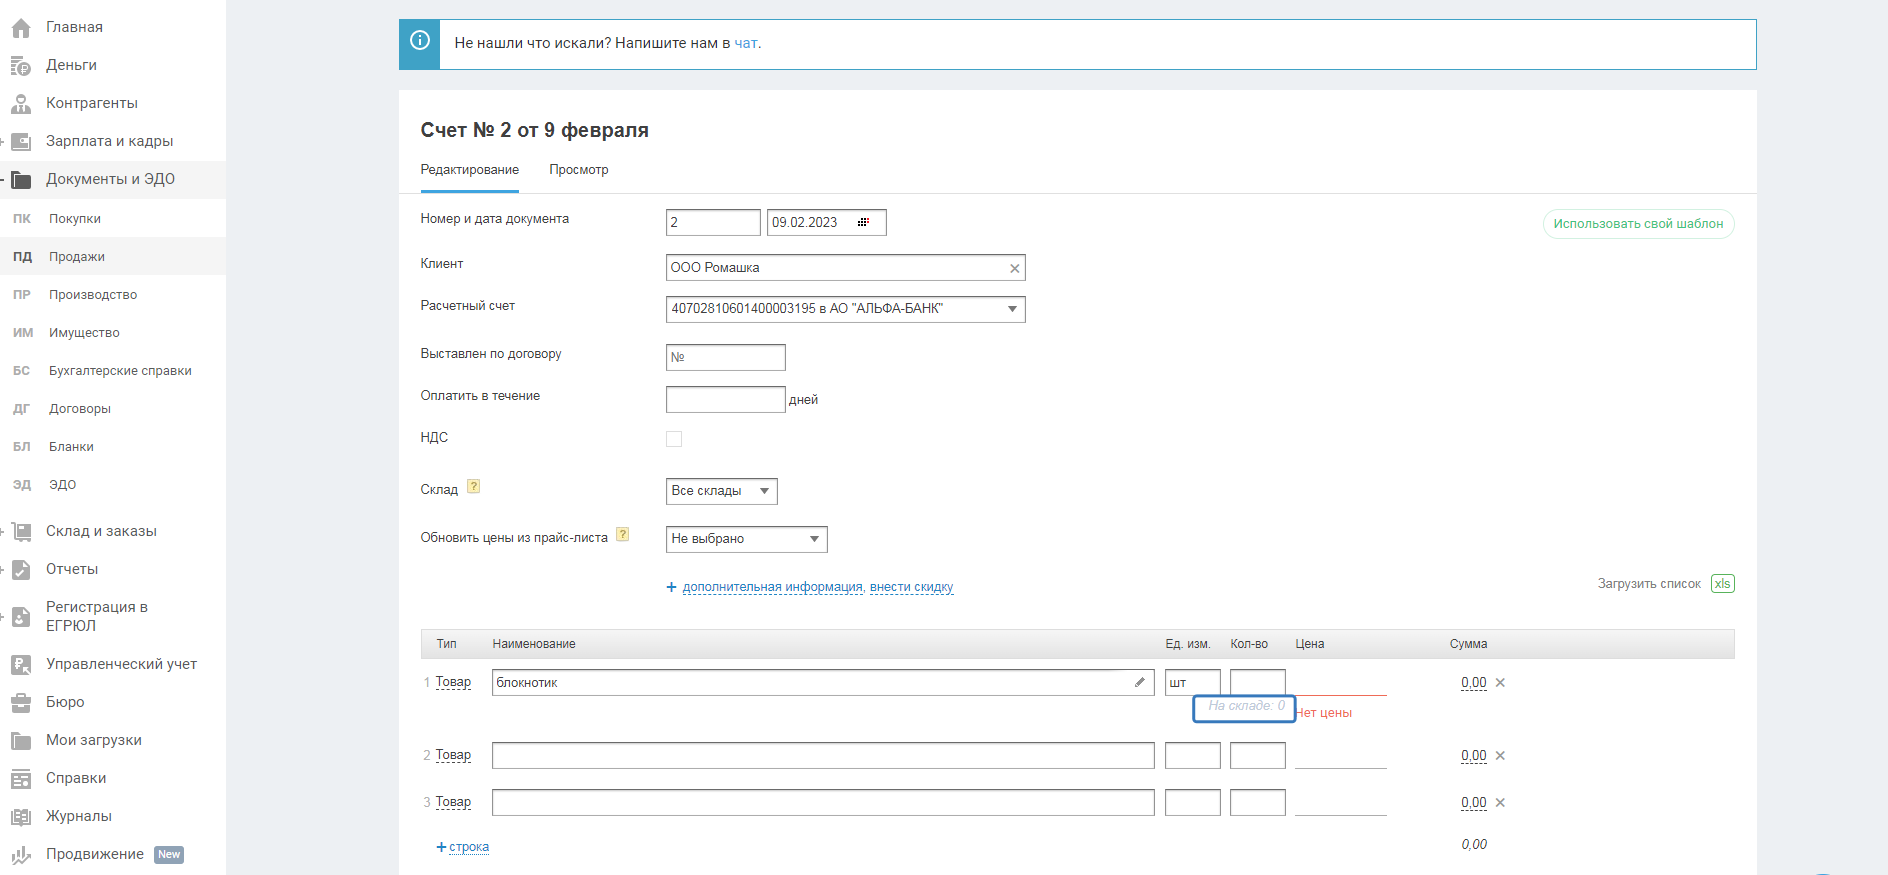Click the pencil edit icon in блокнотик row

(1139, 682)
